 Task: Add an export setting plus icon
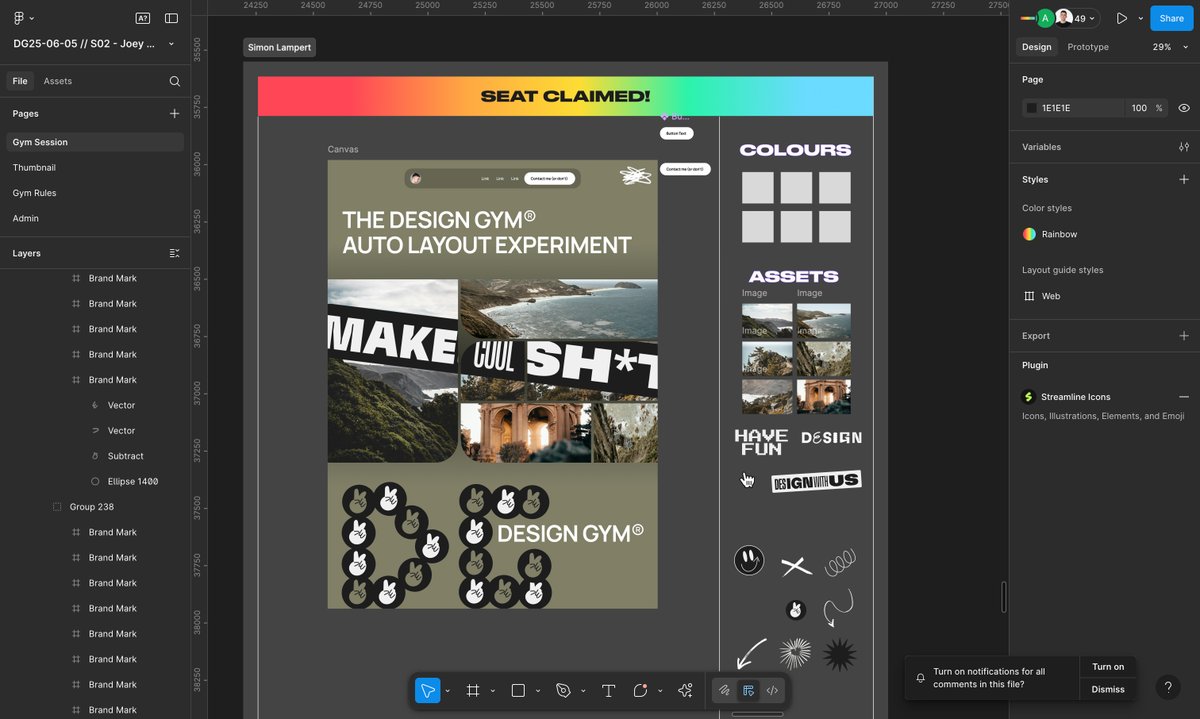pos(1184,336)
